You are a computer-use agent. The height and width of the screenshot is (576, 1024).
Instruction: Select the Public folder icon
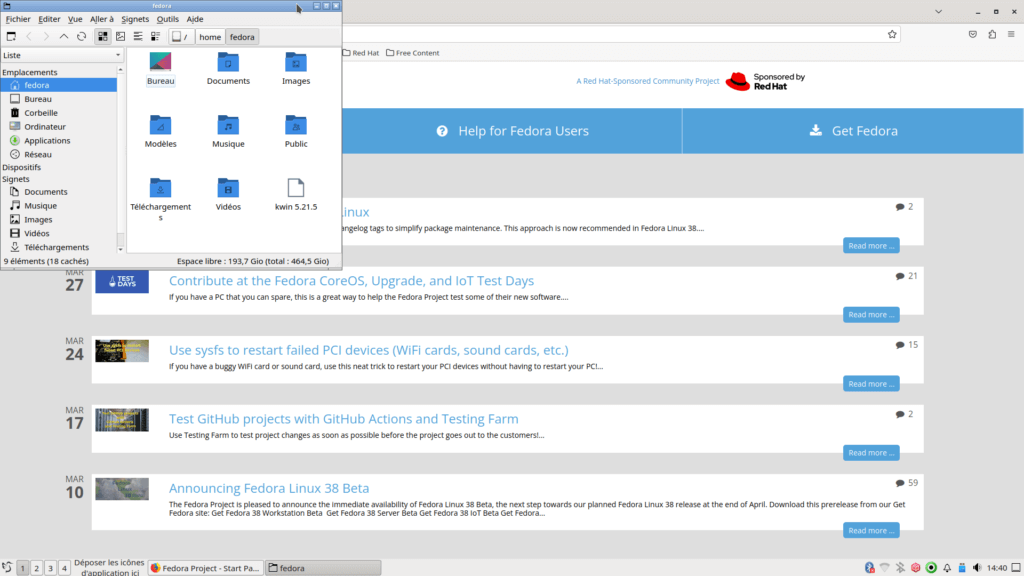(x=296, y=125)
